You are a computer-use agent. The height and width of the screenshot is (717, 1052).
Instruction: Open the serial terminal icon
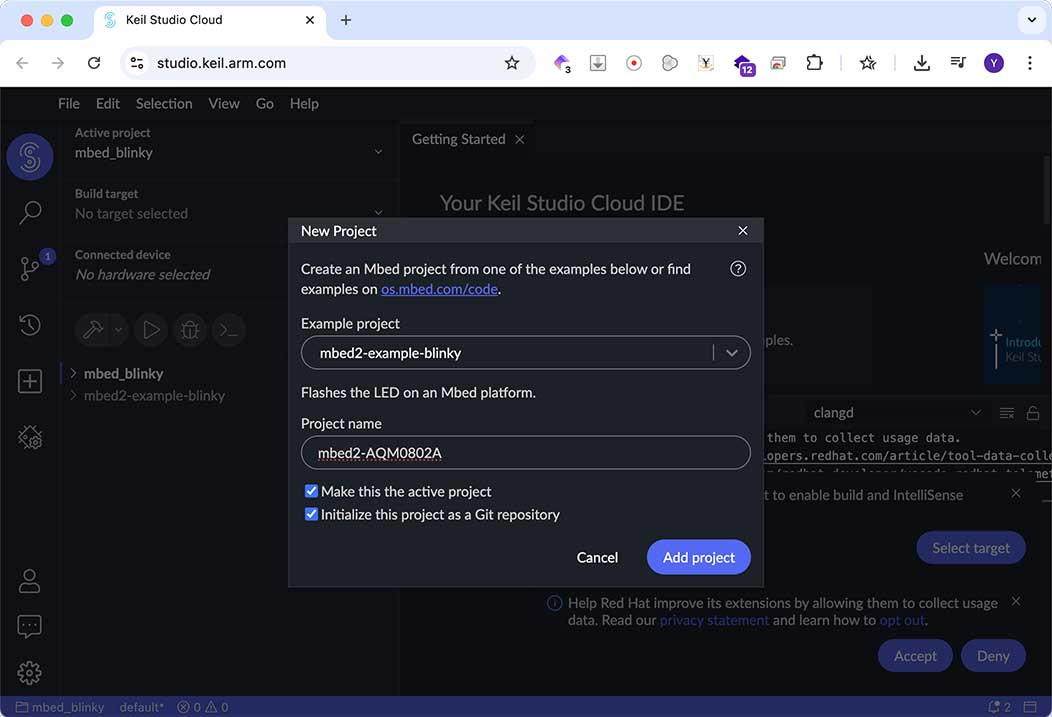click(229, 330)
